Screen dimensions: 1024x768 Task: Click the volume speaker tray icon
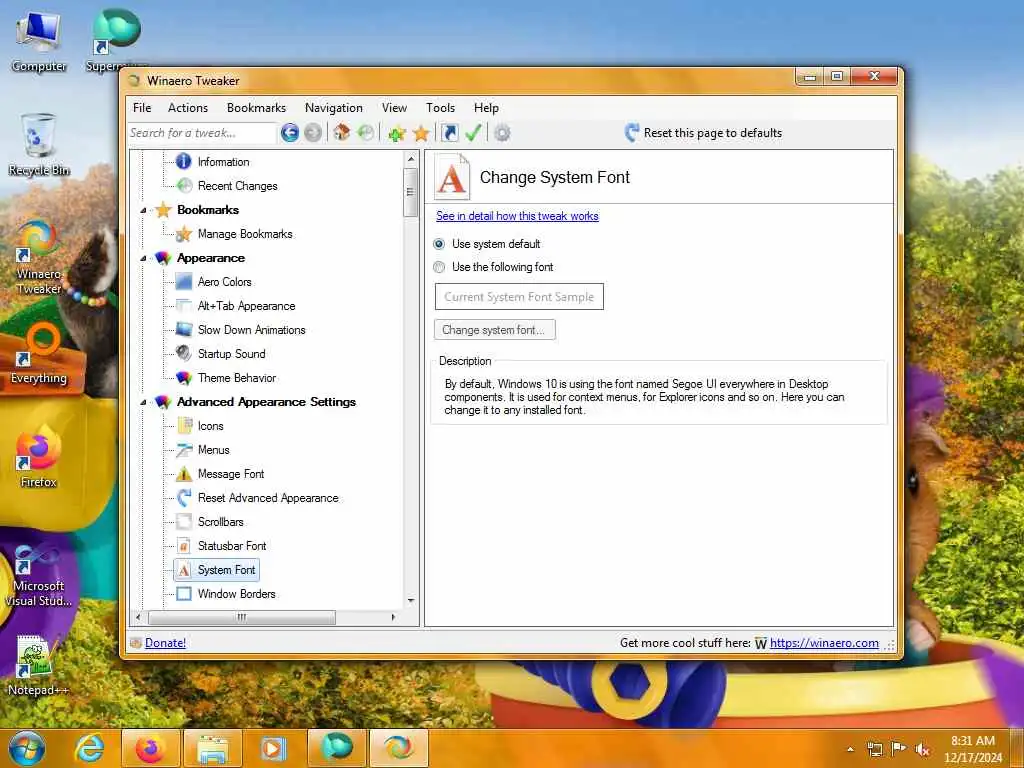(x=923, y=749)
